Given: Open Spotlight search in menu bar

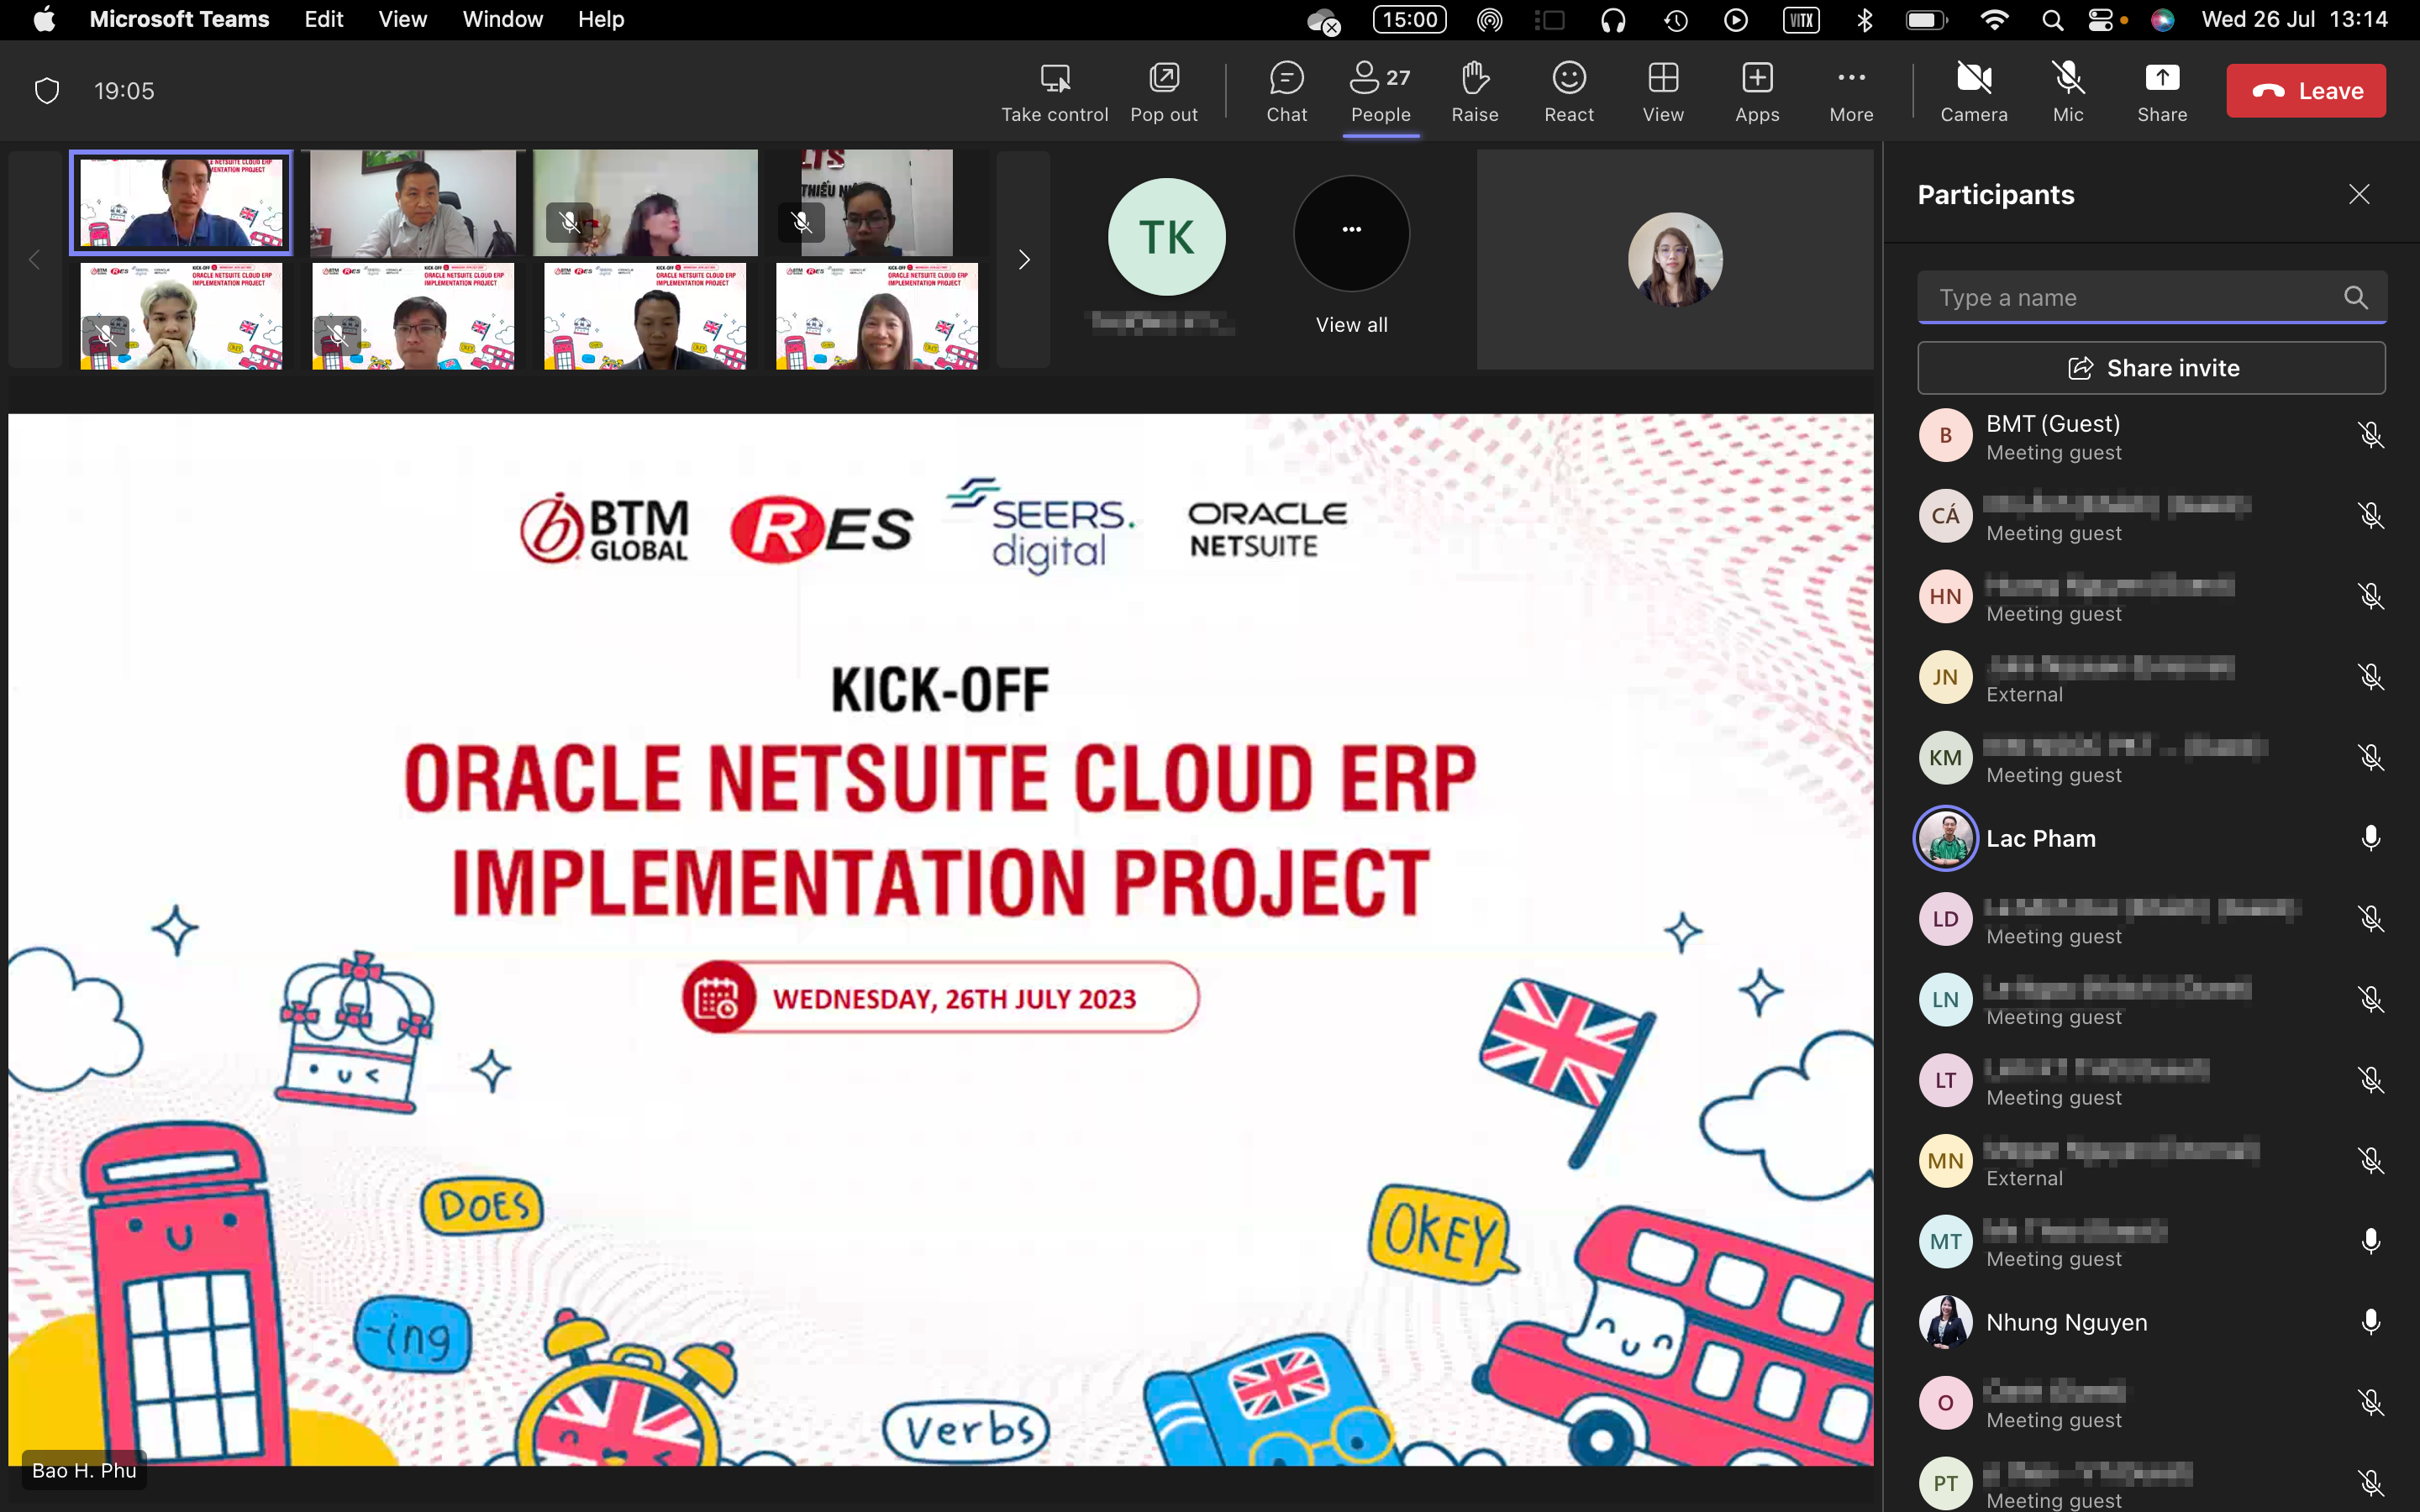Looking at the screenshot, I should (2052, 20).
